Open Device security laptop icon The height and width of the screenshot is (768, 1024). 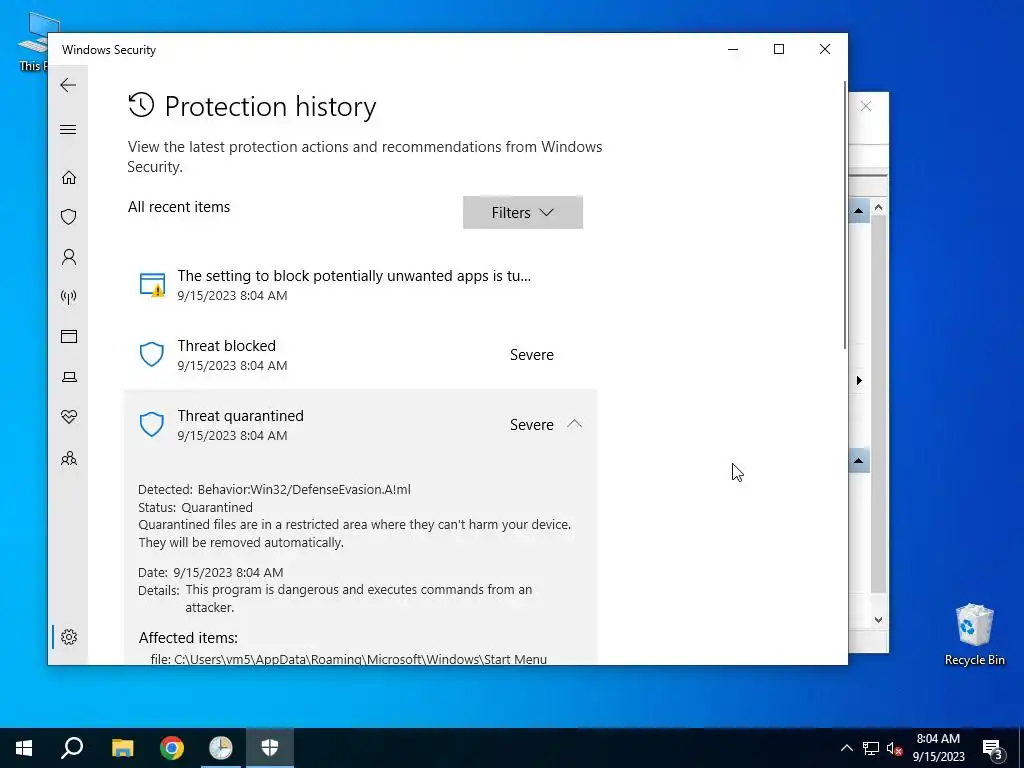(69, 377)
